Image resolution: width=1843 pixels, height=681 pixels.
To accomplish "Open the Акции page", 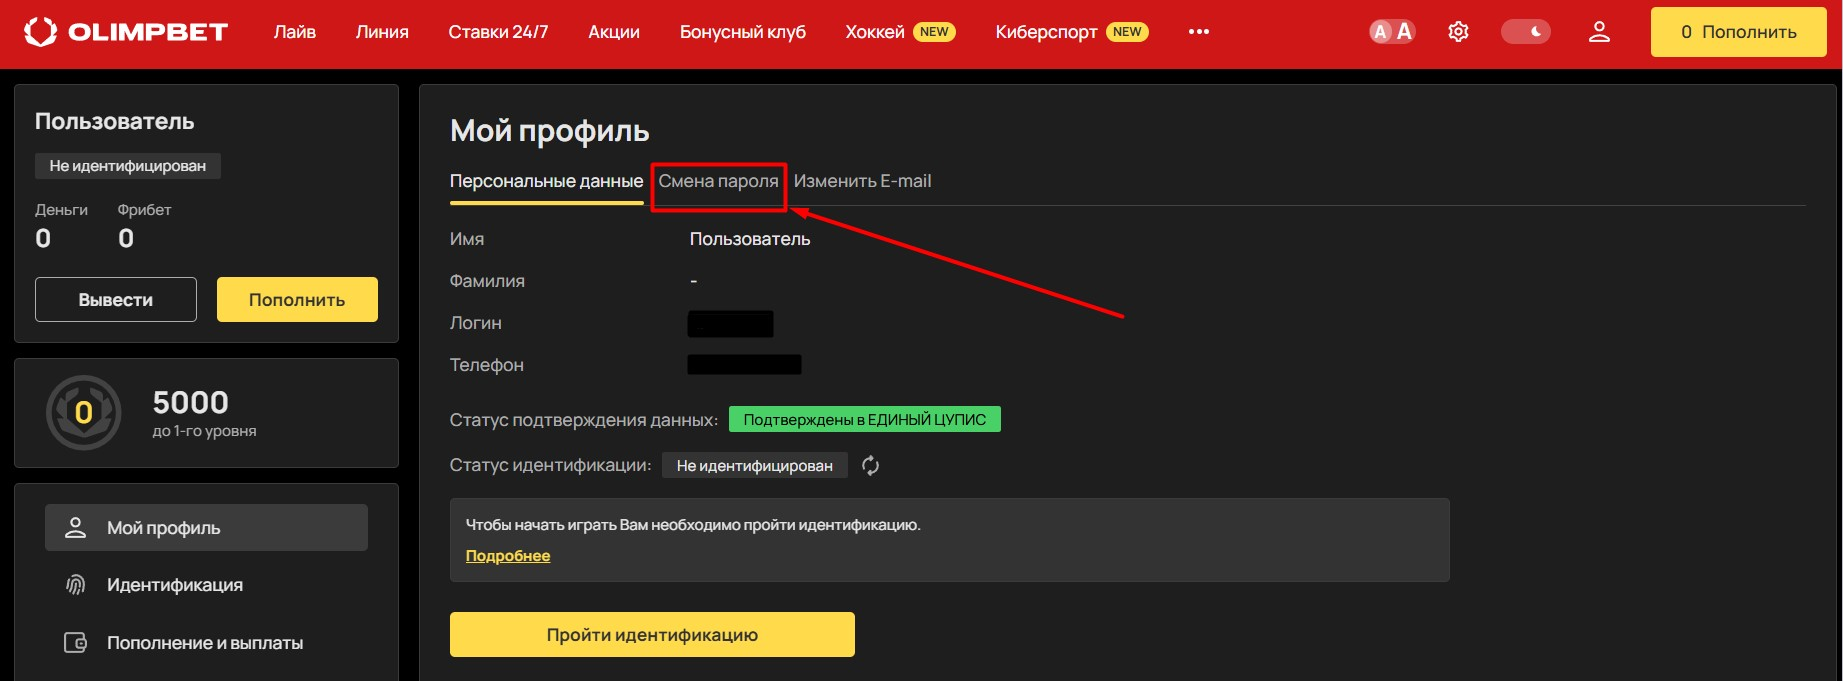I will coord(614,32).
